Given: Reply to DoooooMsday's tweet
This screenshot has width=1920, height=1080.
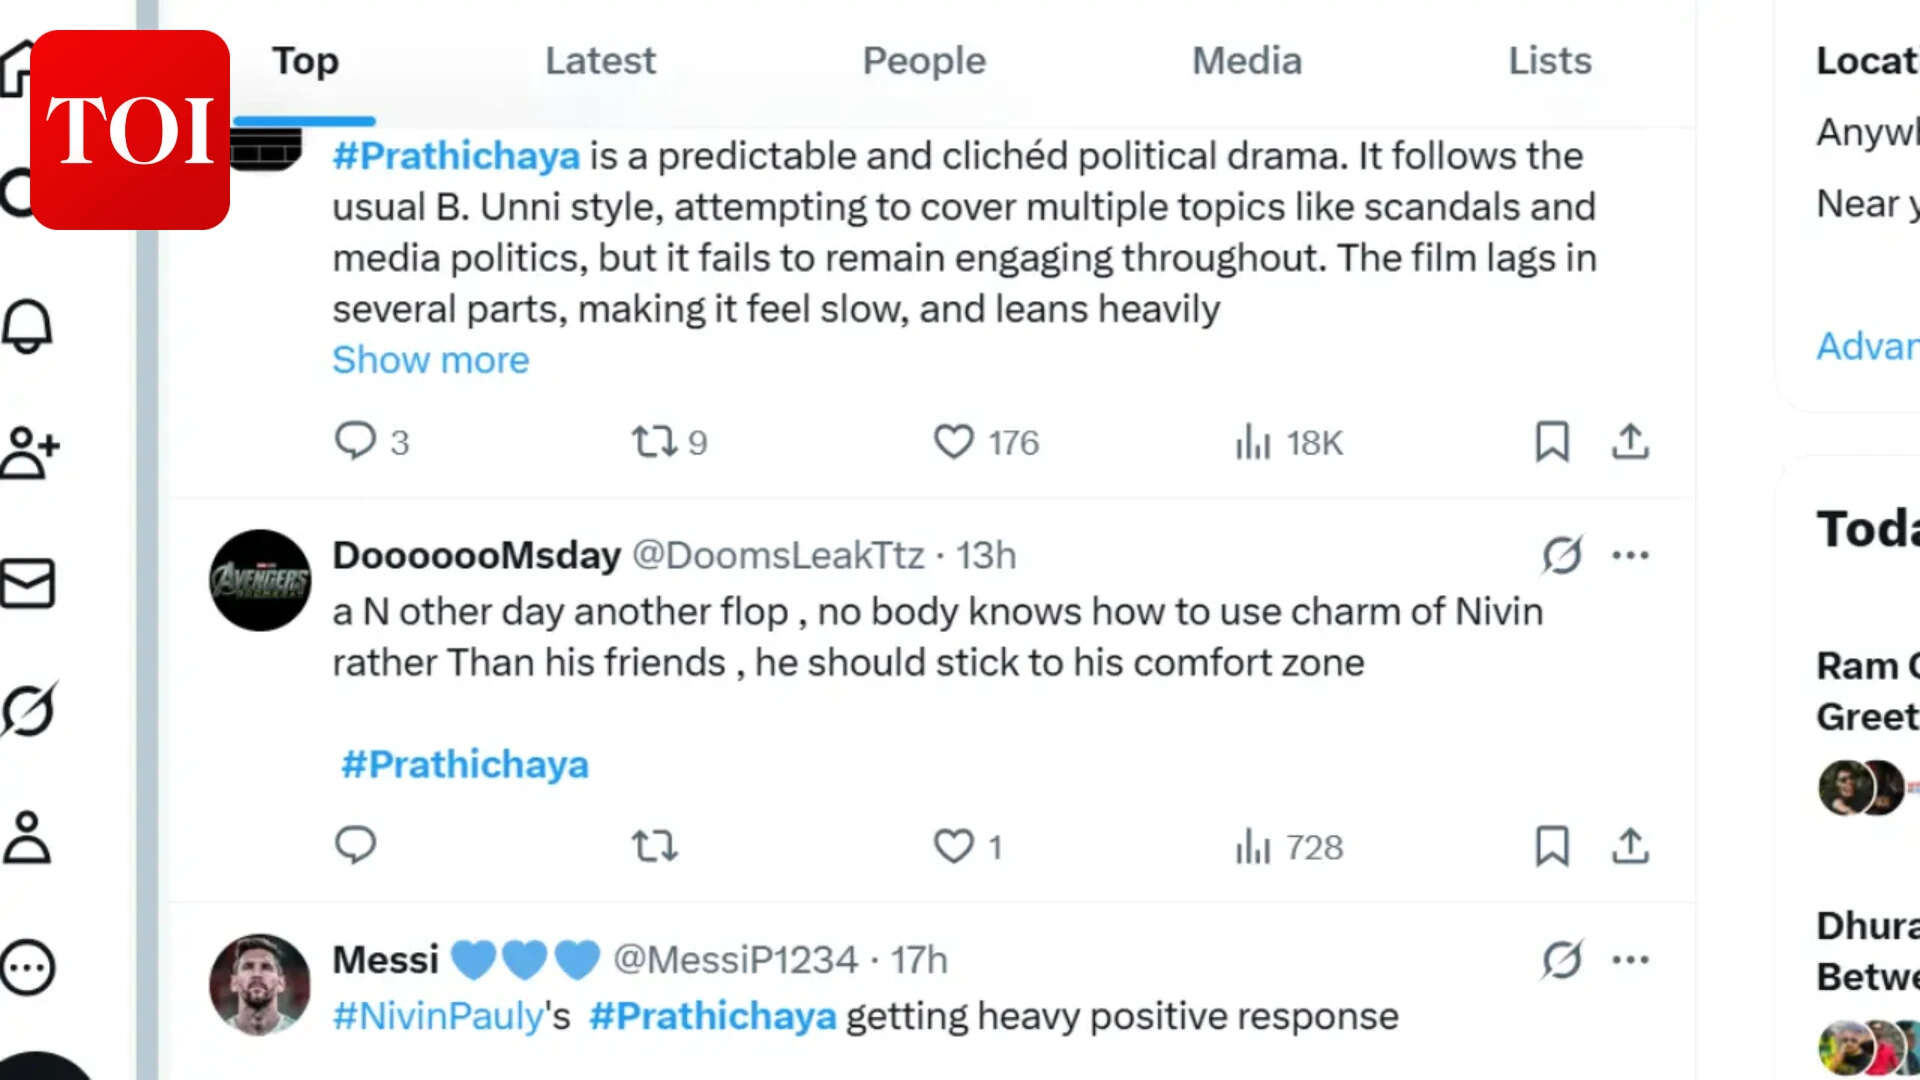Looking at the screenshot, I should 355,846.
